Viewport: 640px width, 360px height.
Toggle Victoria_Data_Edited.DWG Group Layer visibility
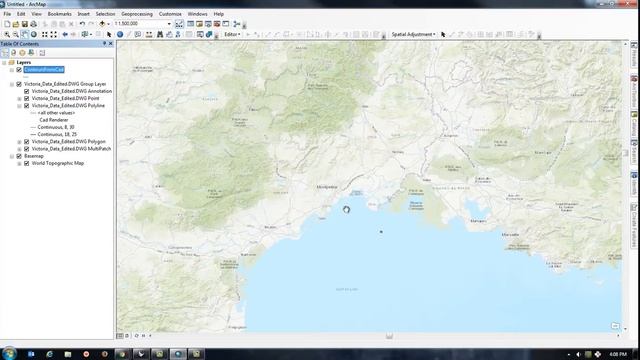point(19,84)
